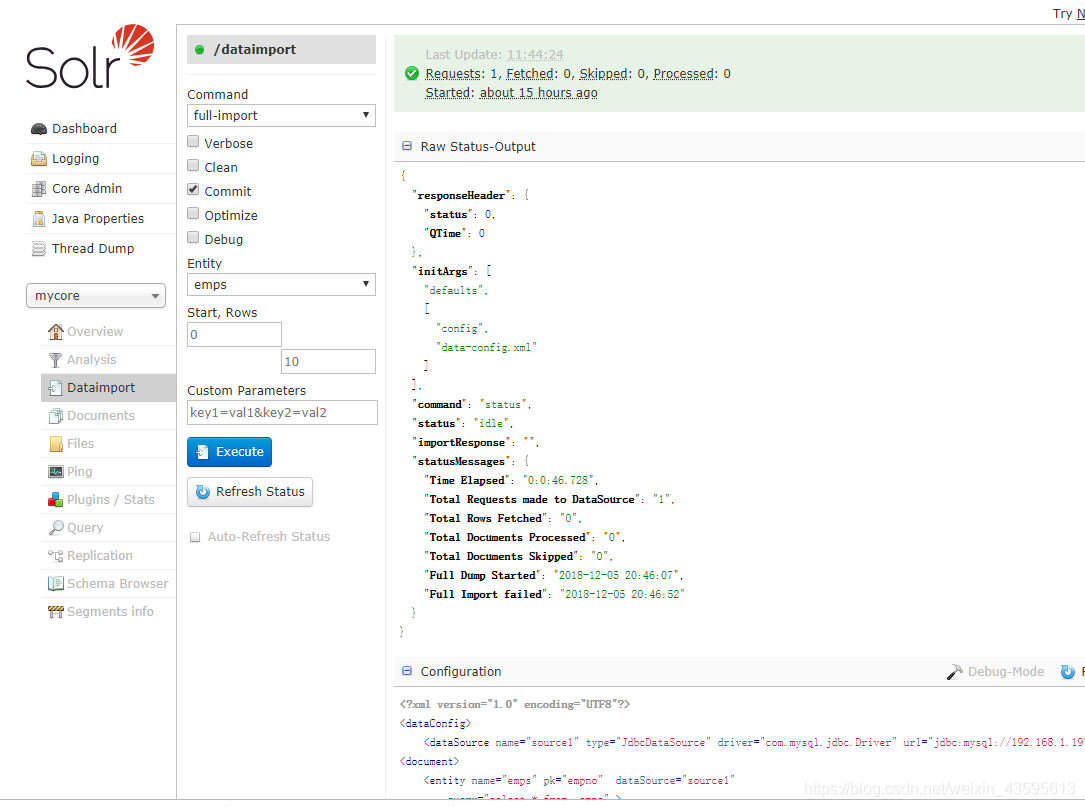Click the Segments info barrier icon
This screenshot has height=807, width=1085.
55,612
